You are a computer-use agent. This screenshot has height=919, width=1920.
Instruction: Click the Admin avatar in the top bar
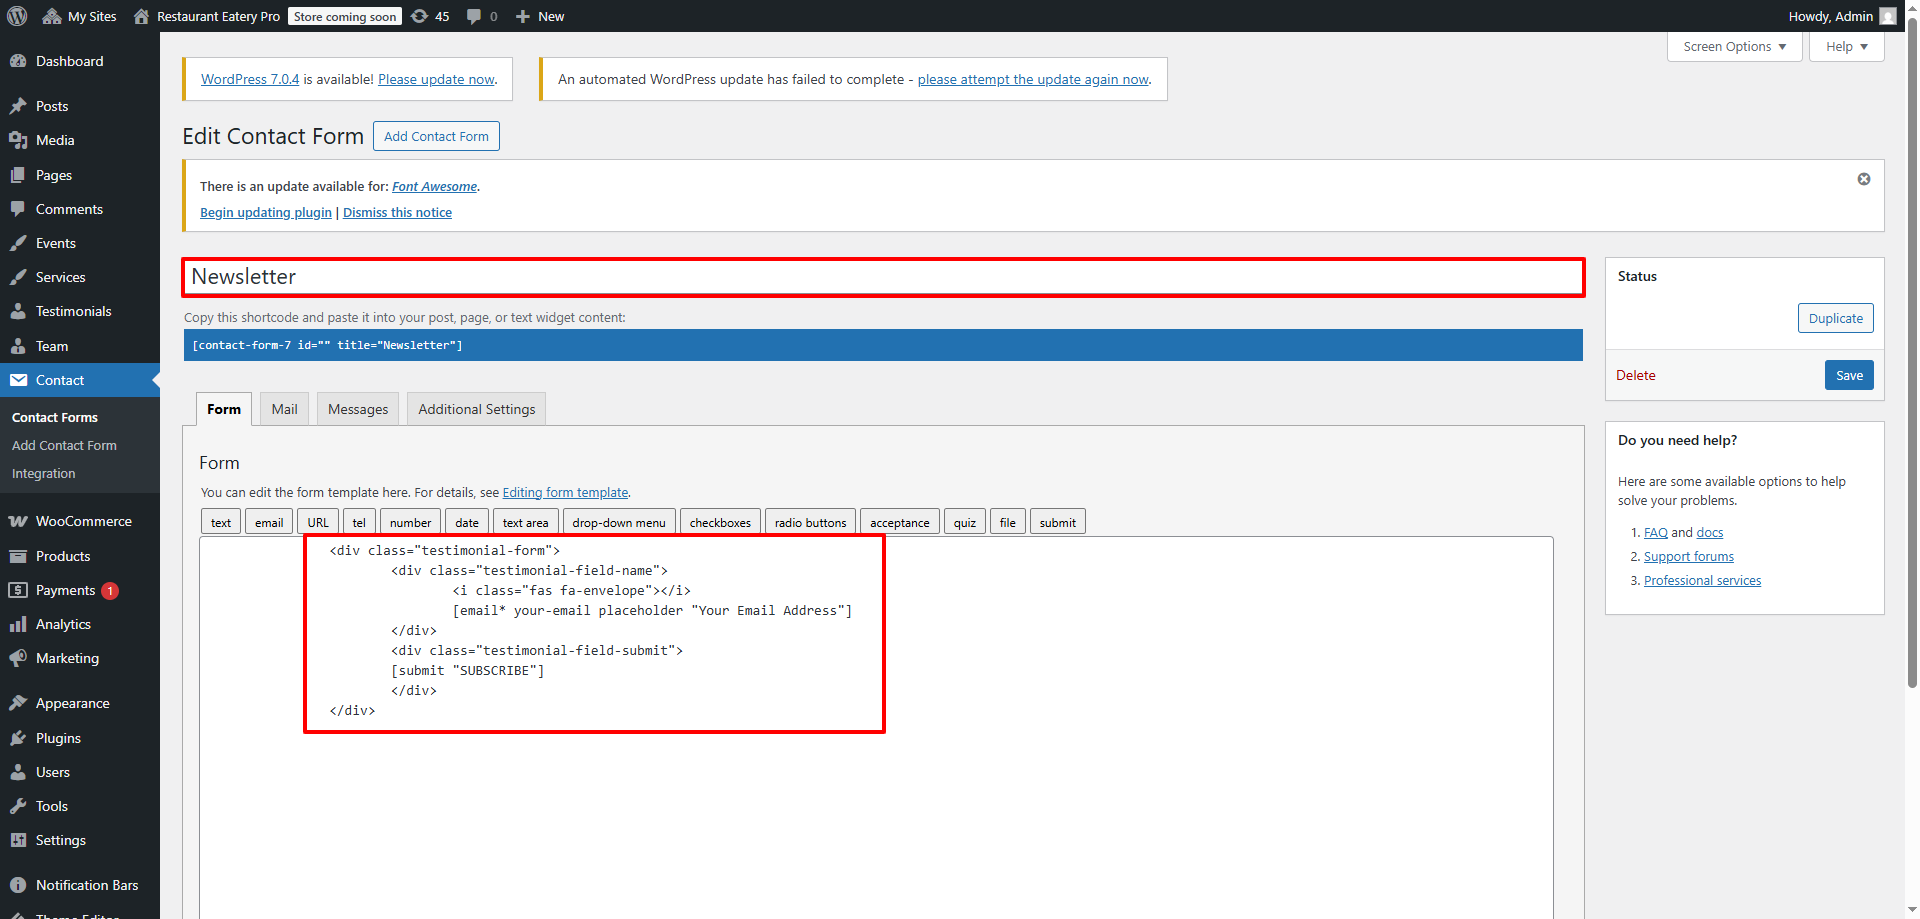coord(1888,16)
